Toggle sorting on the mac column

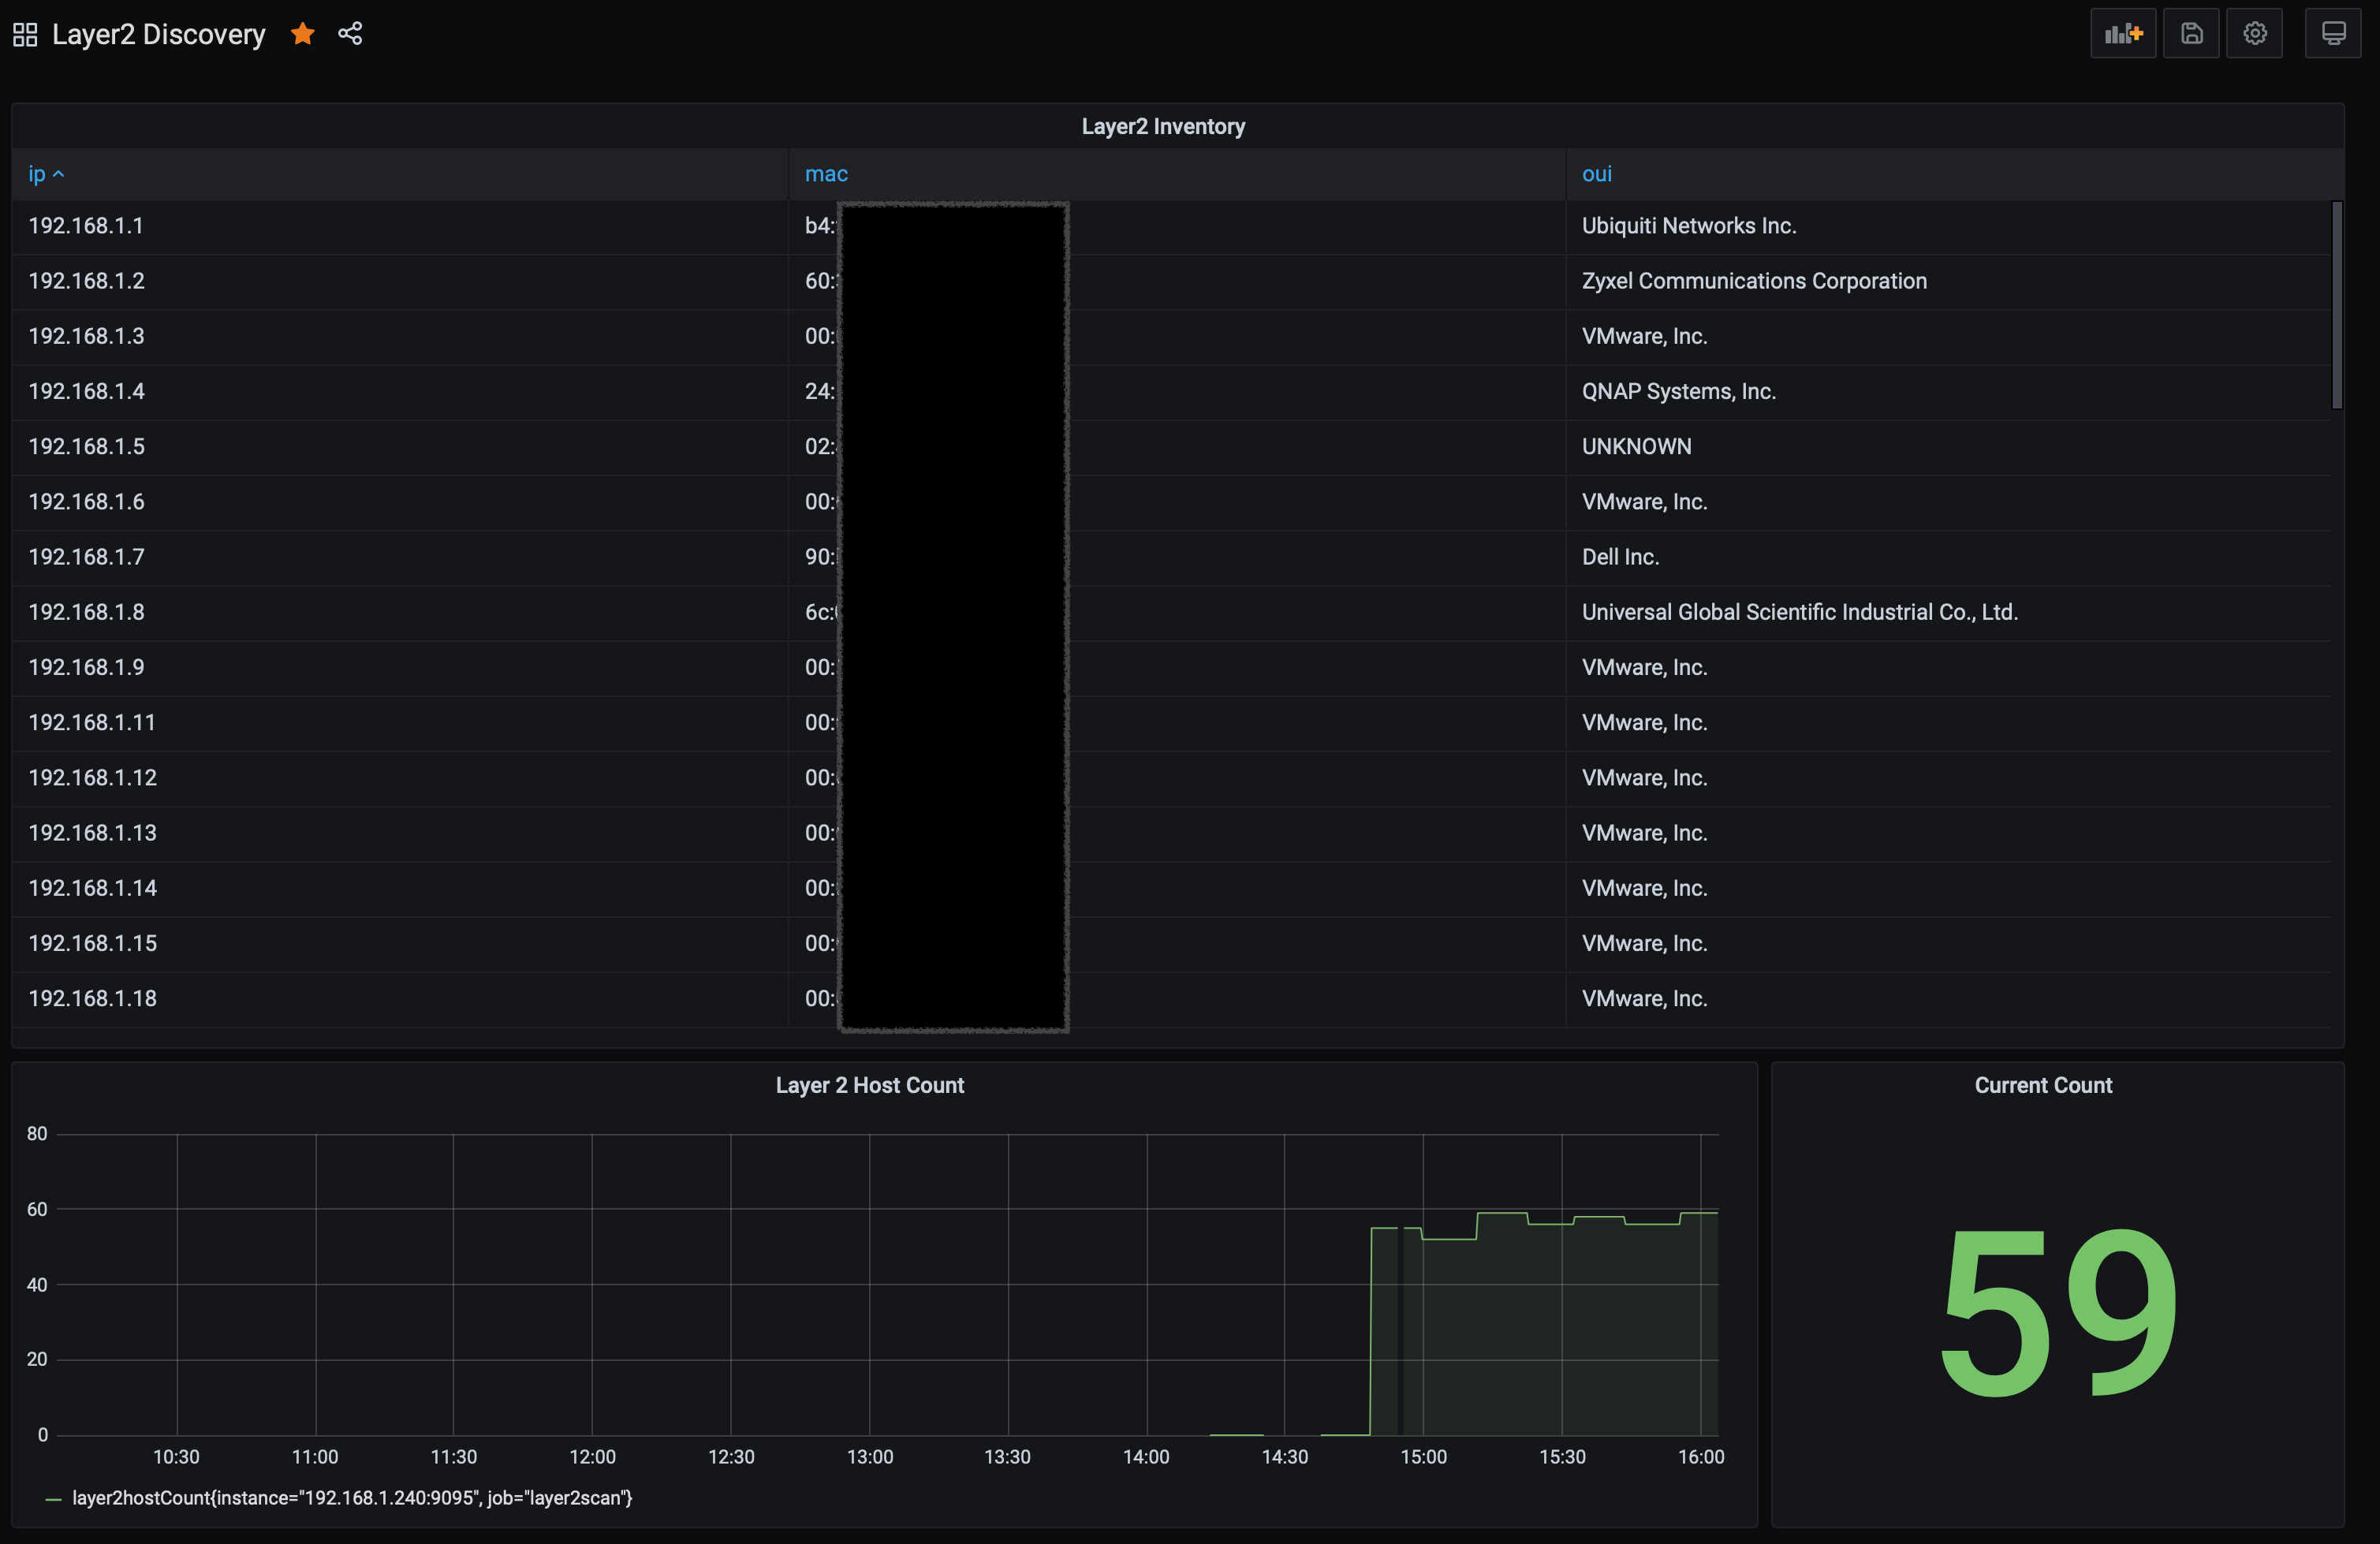coord(825,174)
